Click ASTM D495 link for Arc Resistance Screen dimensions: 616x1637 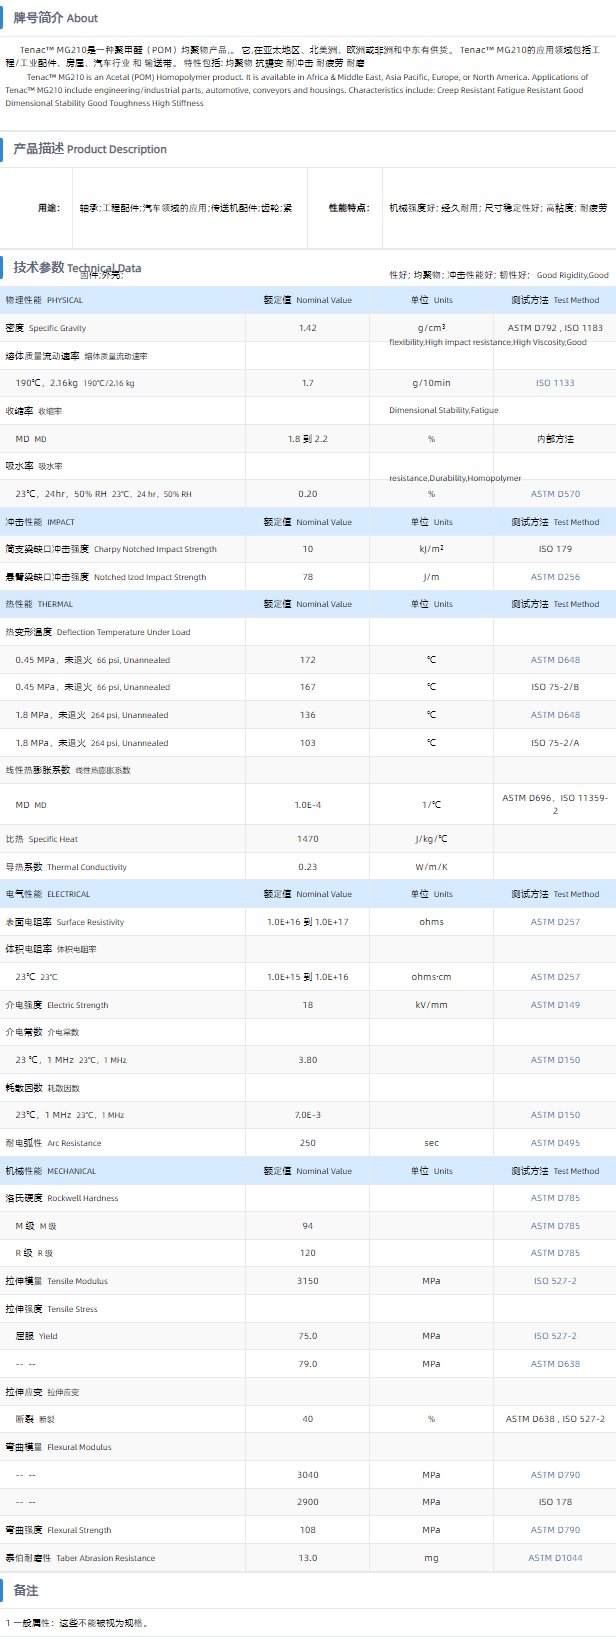(x=555, y=1143)
